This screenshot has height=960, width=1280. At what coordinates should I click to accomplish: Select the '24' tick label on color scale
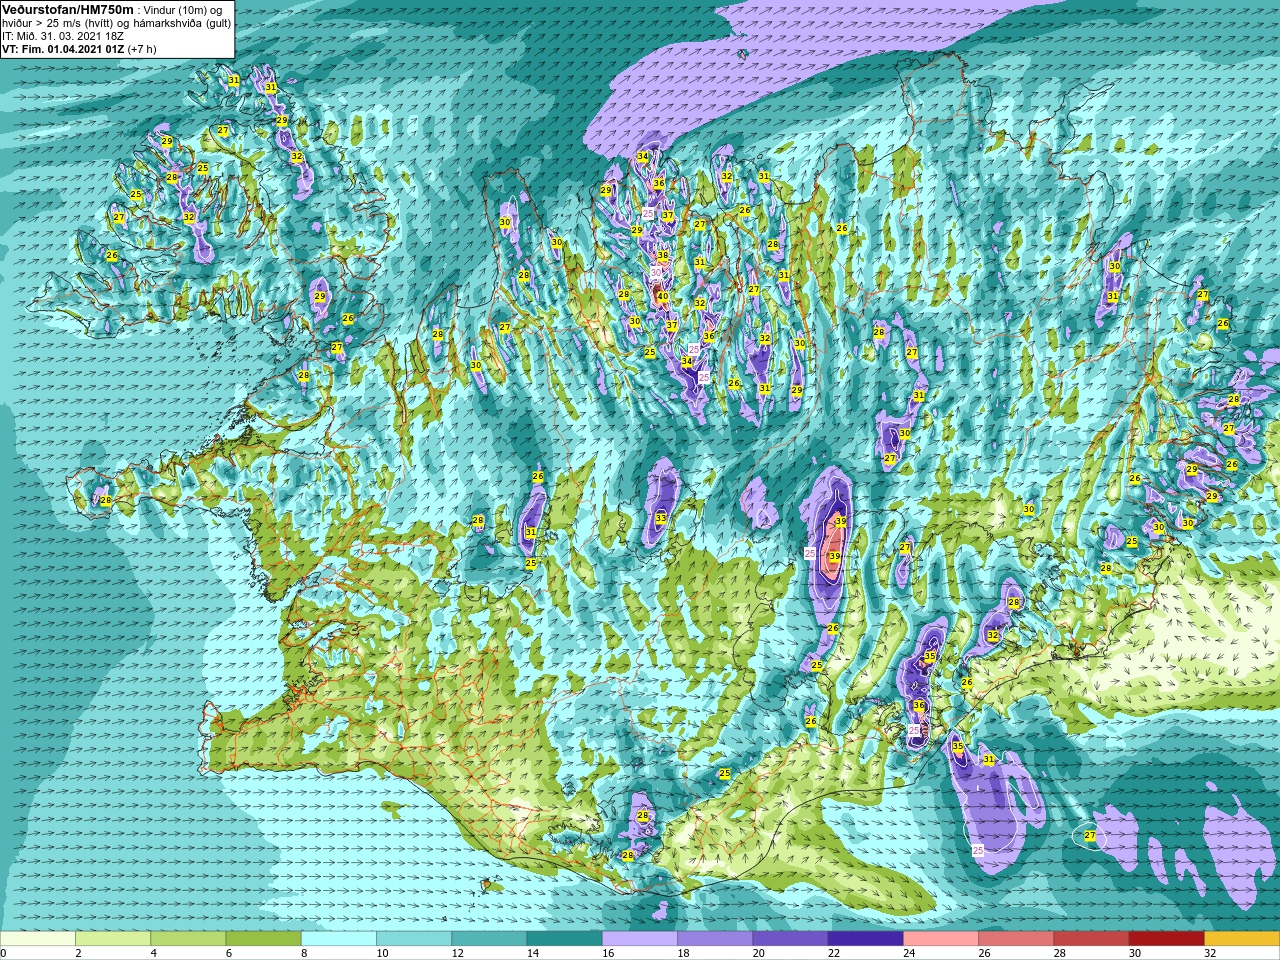[909, 953]
